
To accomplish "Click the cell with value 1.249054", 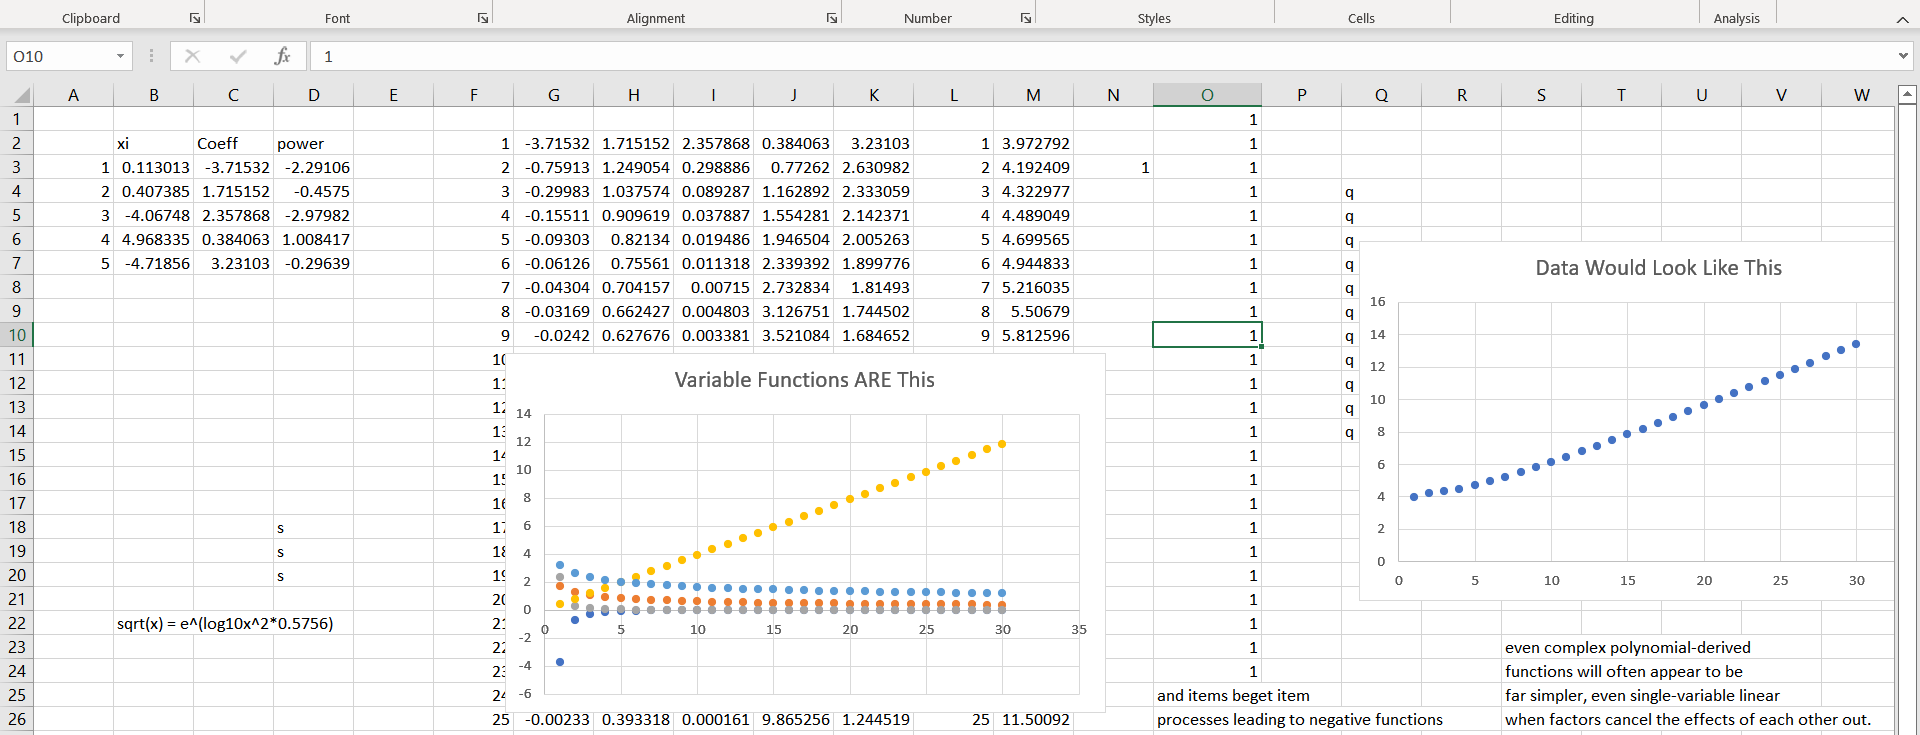I will pos(633,167).
